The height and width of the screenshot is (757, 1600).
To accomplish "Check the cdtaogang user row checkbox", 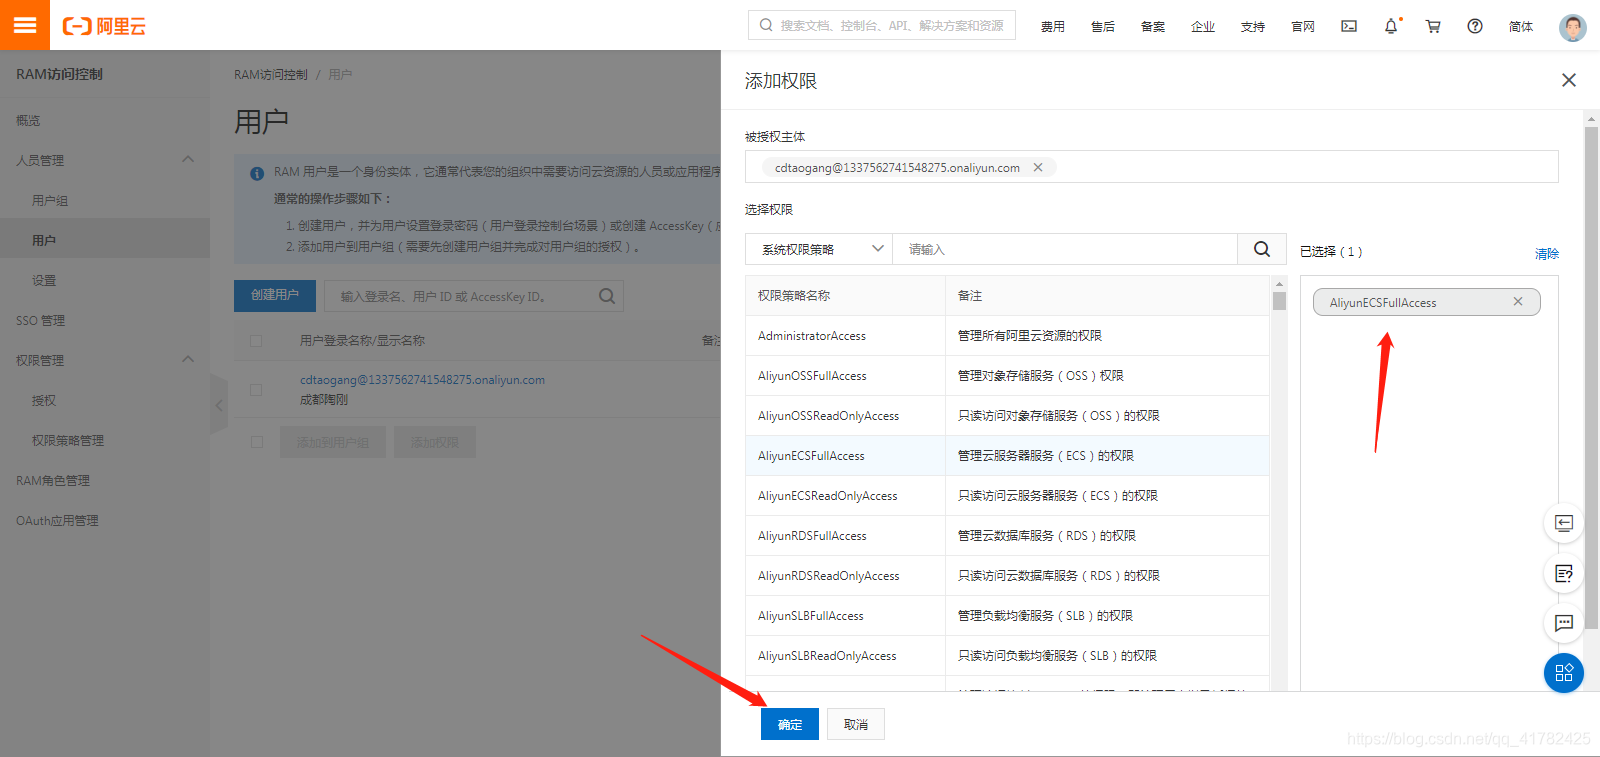I will coord(256,390).
